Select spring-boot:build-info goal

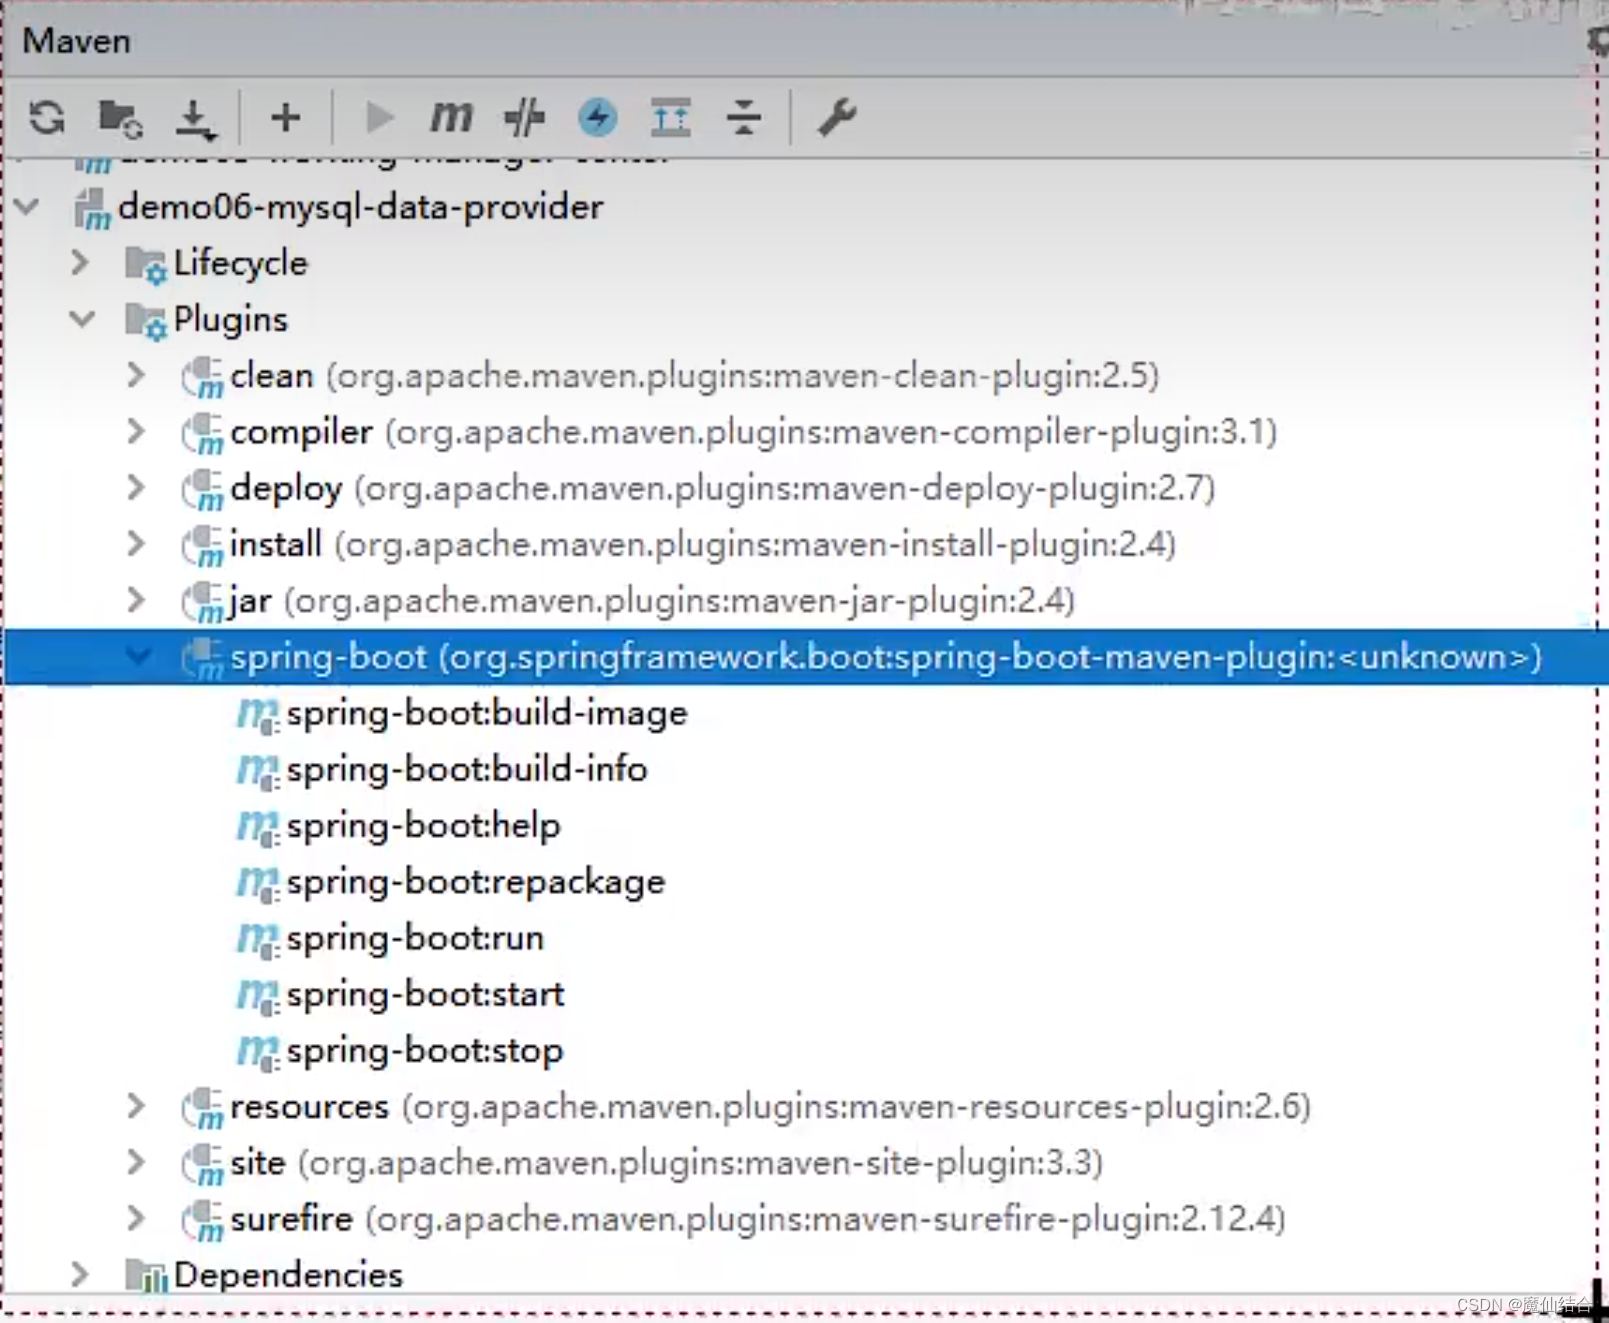(467, 769)
